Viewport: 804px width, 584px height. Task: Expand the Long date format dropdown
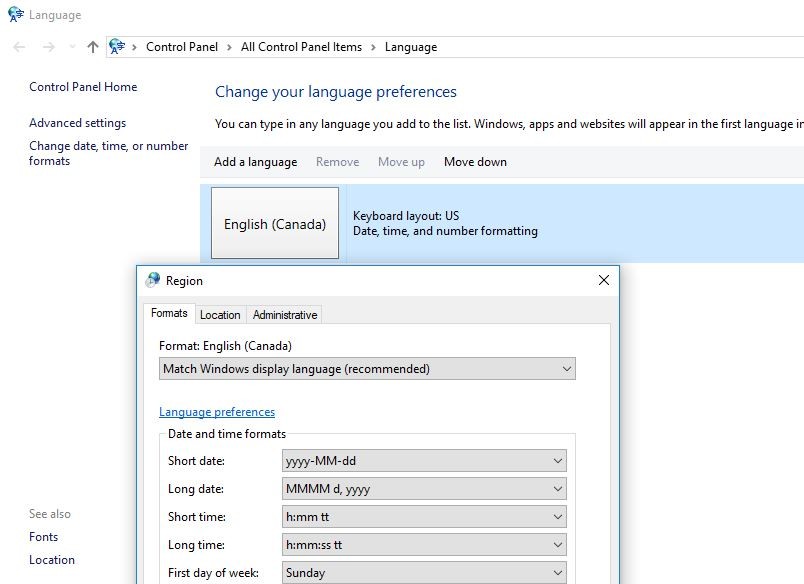(425, 489)
